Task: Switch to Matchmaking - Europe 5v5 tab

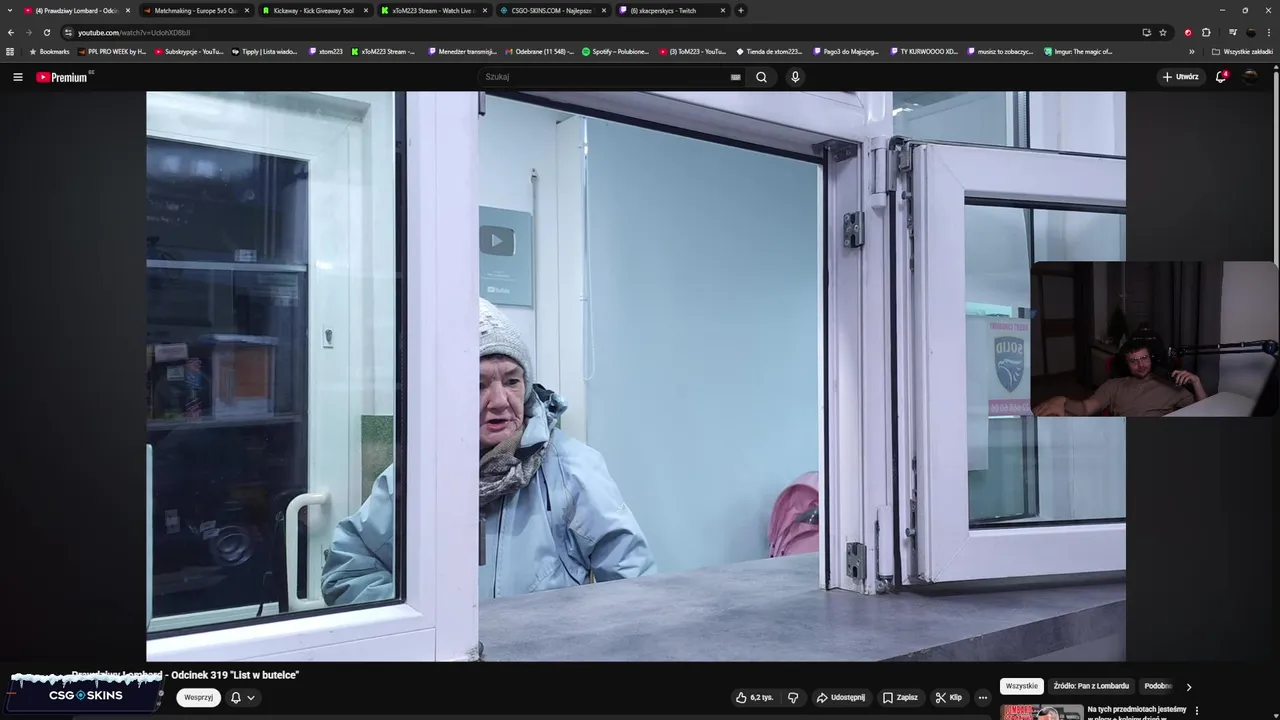Action: coord(195,10)
